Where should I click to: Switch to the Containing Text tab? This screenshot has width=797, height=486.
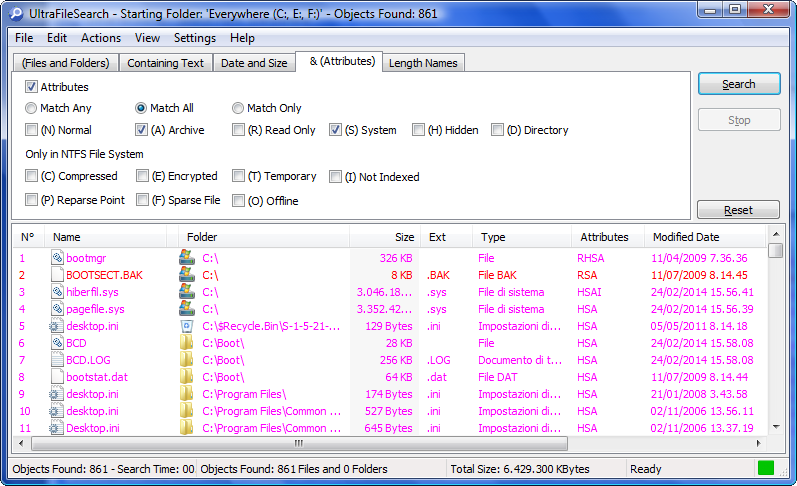[x=165, y=63]
